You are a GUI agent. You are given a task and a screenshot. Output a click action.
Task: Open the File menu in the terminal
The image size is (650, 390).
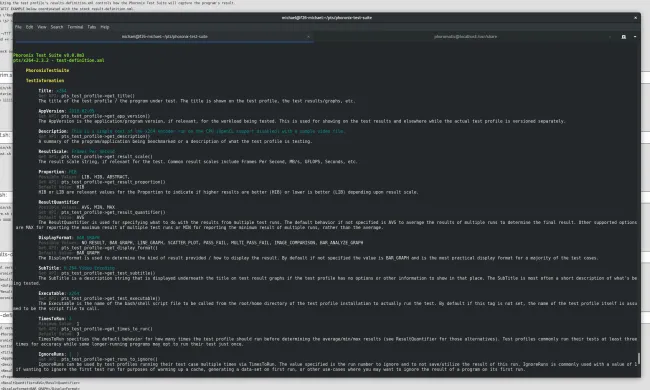pos(18,27)
